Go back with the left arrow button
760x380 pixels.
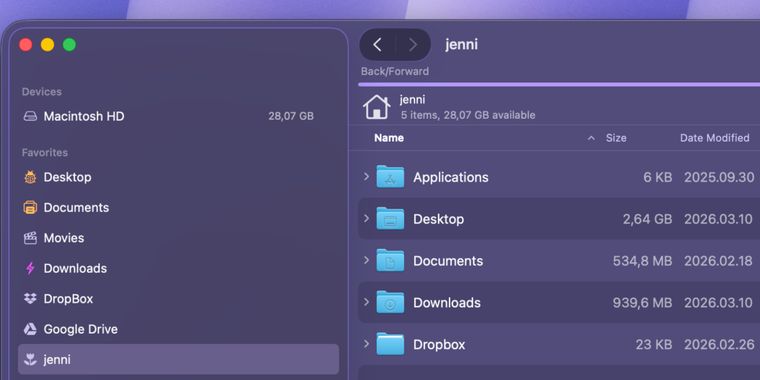[x=378, y=45]
